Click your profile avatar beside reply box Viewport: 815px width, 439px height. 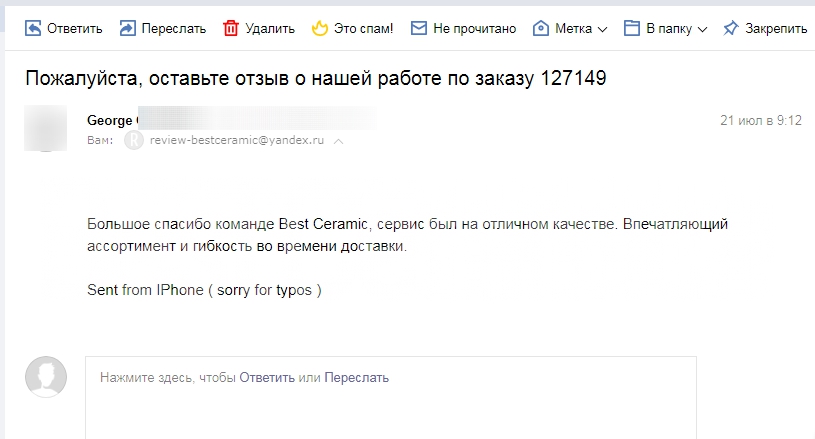coord(46,377)
